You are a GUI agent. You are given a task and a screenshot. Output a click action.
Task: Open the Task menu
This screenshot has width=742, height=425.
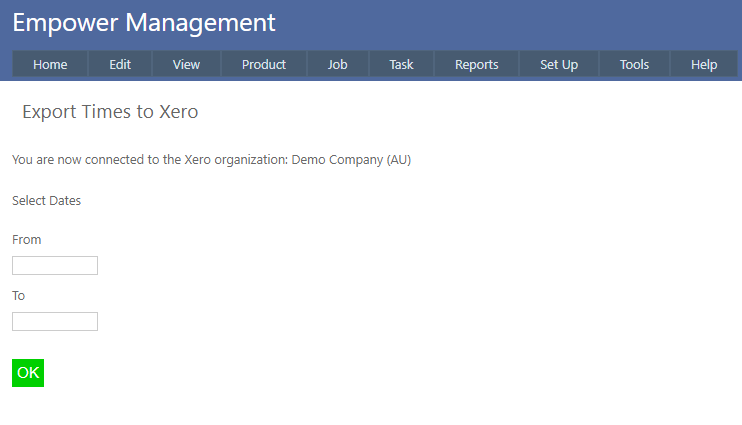tap(401, 64)
